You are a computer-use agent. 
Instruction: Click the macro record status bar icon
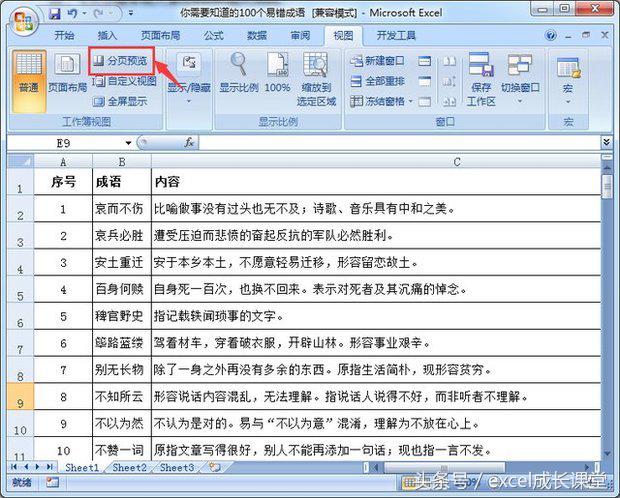(x=52, y=482)
